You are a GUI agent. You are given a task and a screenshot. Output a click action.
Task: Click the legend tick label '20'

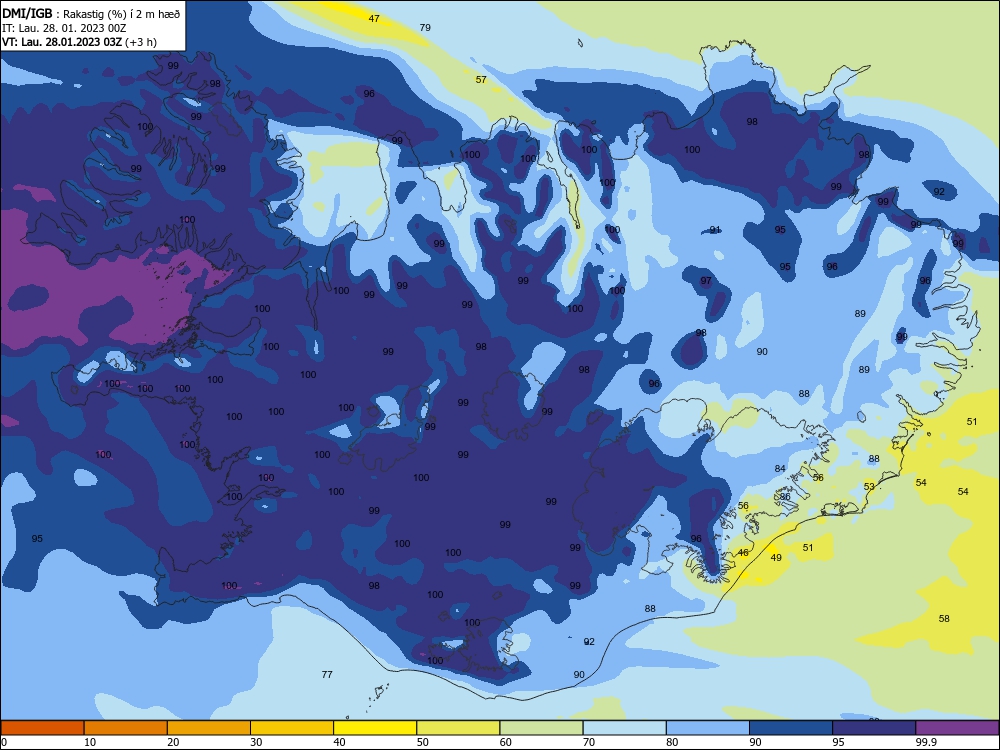tap(173, 742)
